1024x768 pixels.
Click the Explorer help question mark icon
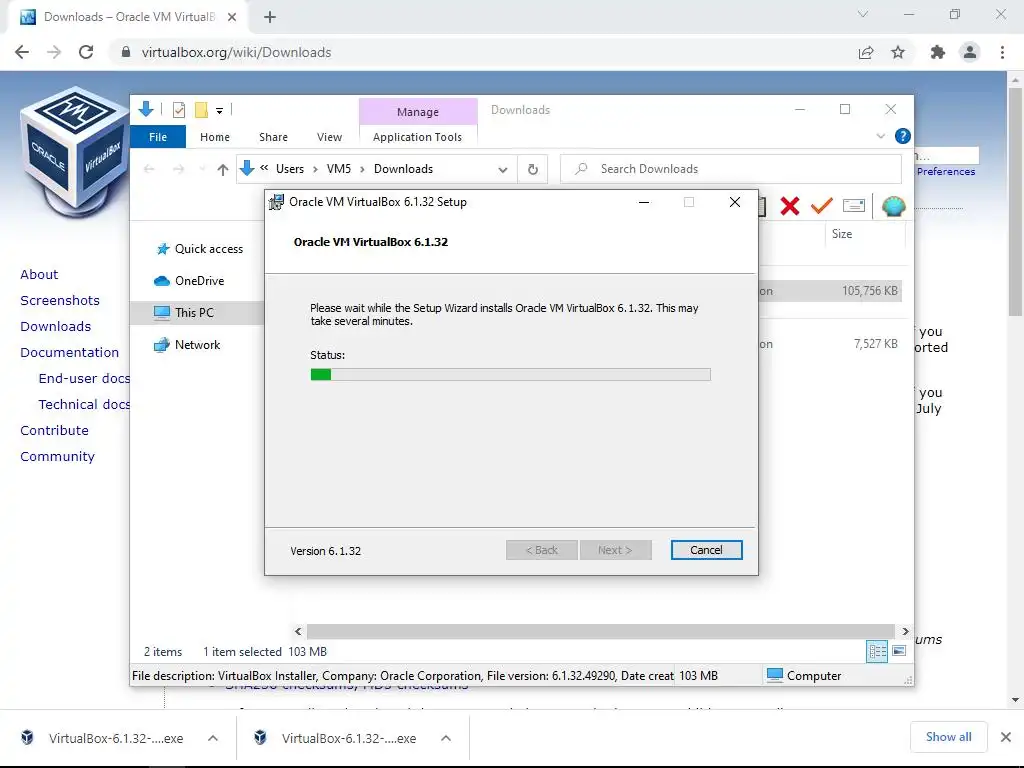[x=903, y=136]
